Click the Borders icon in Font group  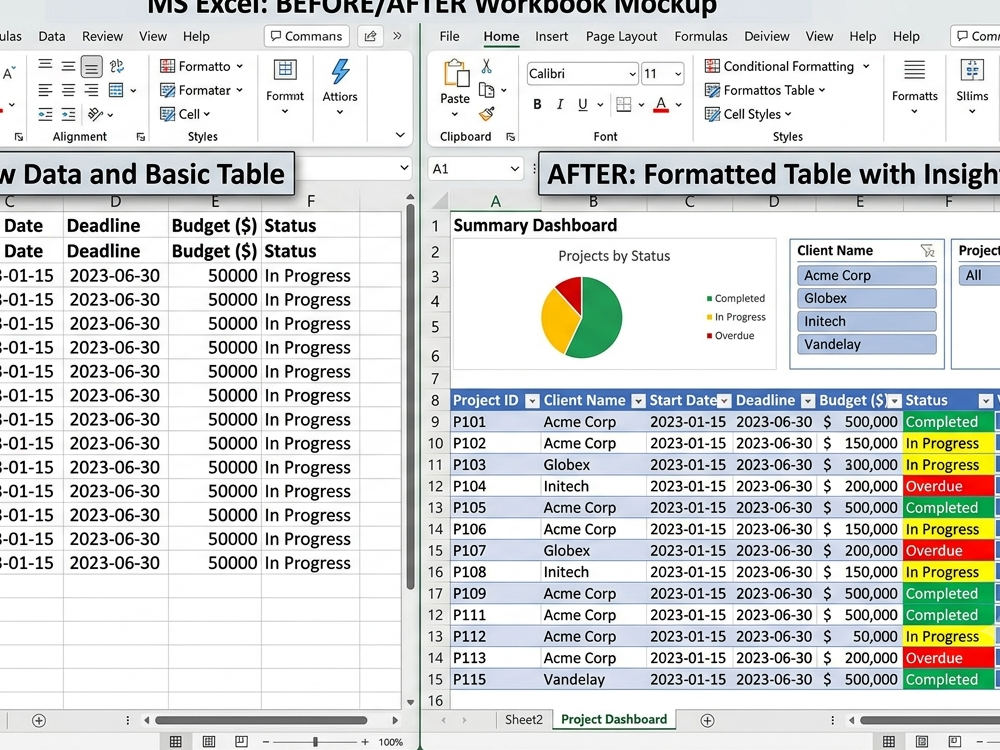pyautogui.click(x=624, y=105)
